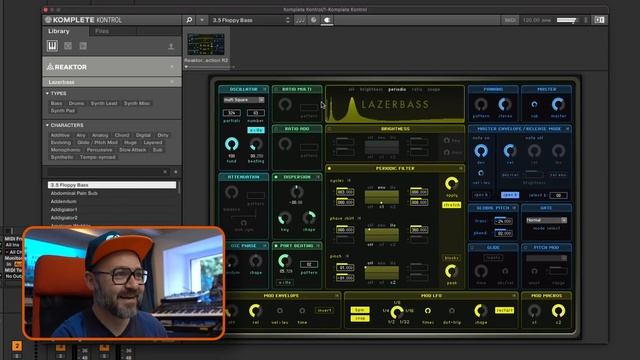Click the Part Beating knob
This screenshot has height=360, width=640.
point(284,261)
